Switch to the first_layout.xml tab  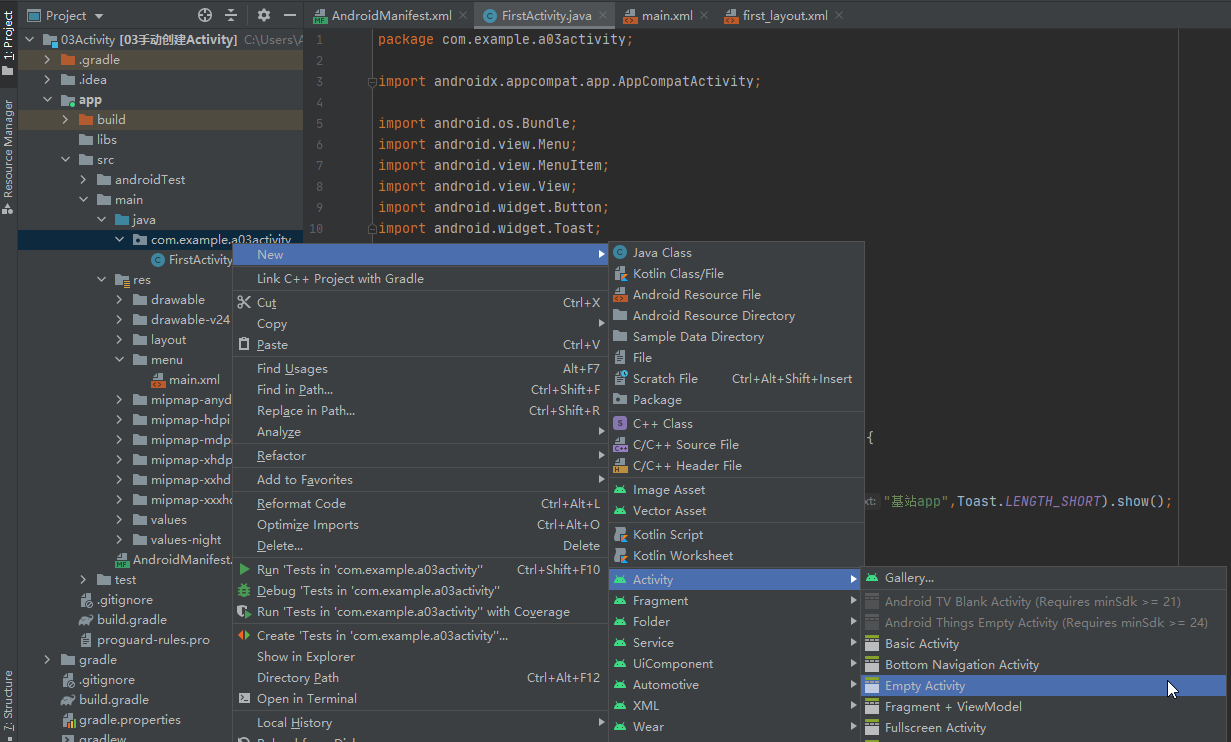[784, 16]
